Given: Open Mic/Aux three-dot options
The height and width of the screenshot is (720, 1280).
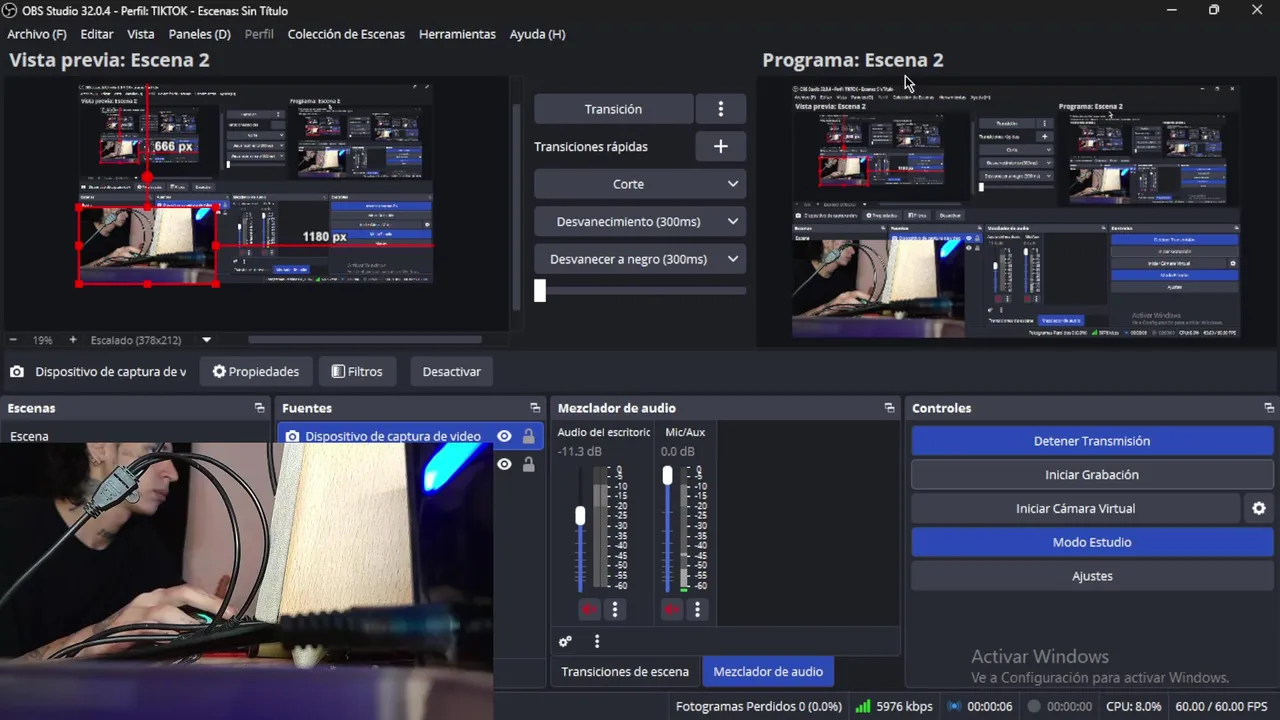Looking at the screenshot, I should tap(698, 609).
